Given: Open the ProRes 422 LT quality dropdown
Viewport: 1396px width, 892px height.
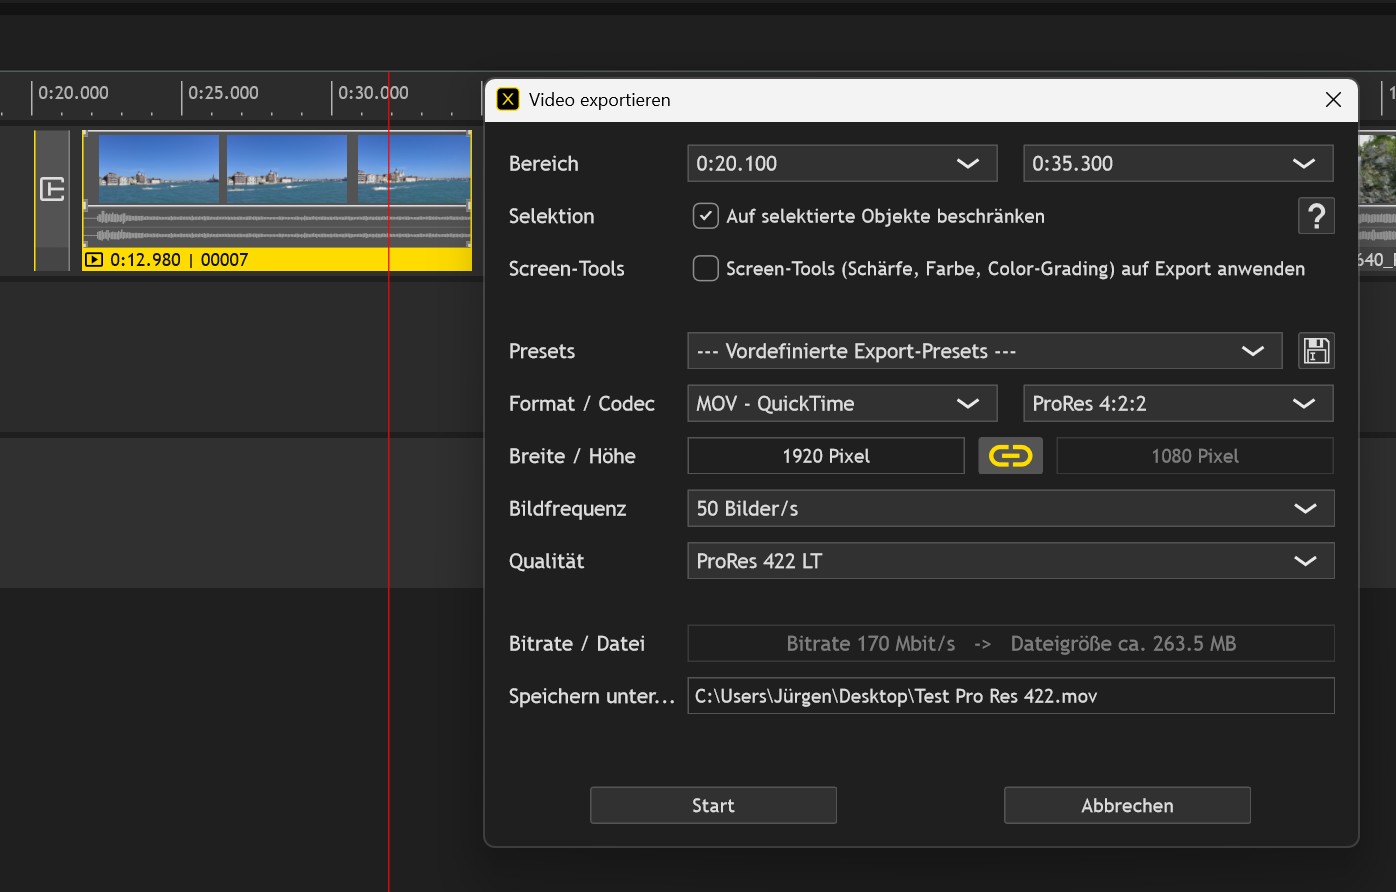Looking at the screenshot, I should [1011, 561].
